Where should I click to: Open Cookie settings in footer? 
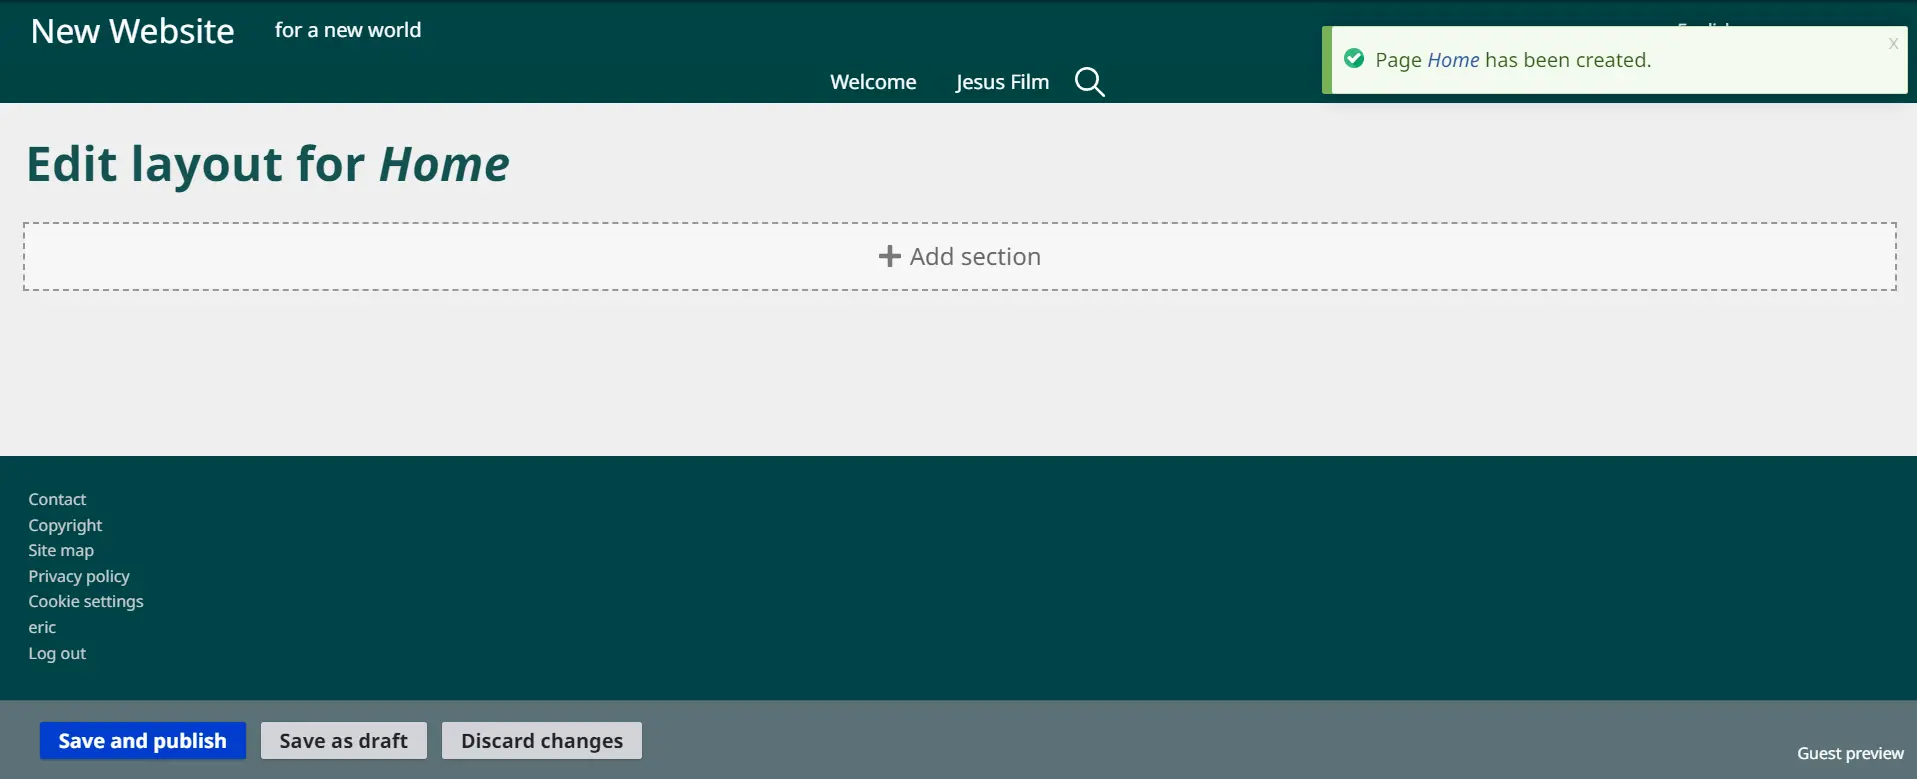86,601
